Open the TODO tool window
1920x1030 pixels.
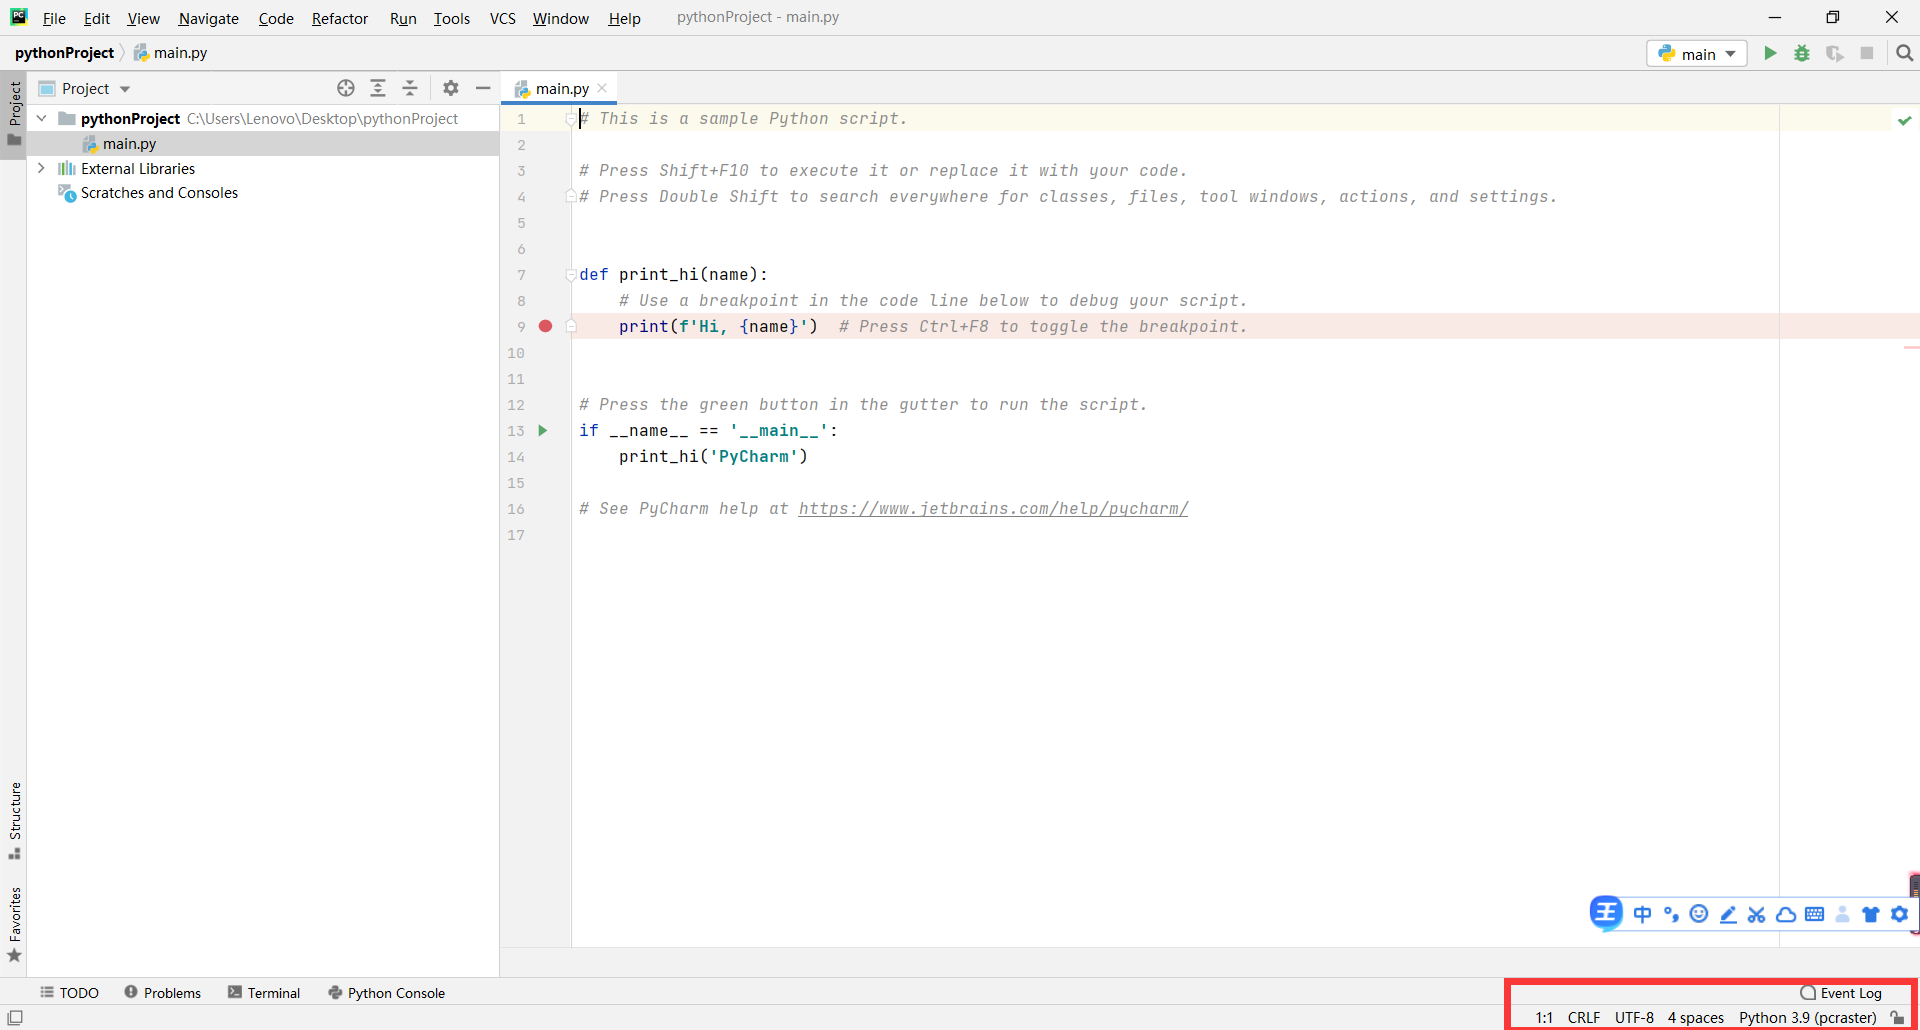pos(70,993)
